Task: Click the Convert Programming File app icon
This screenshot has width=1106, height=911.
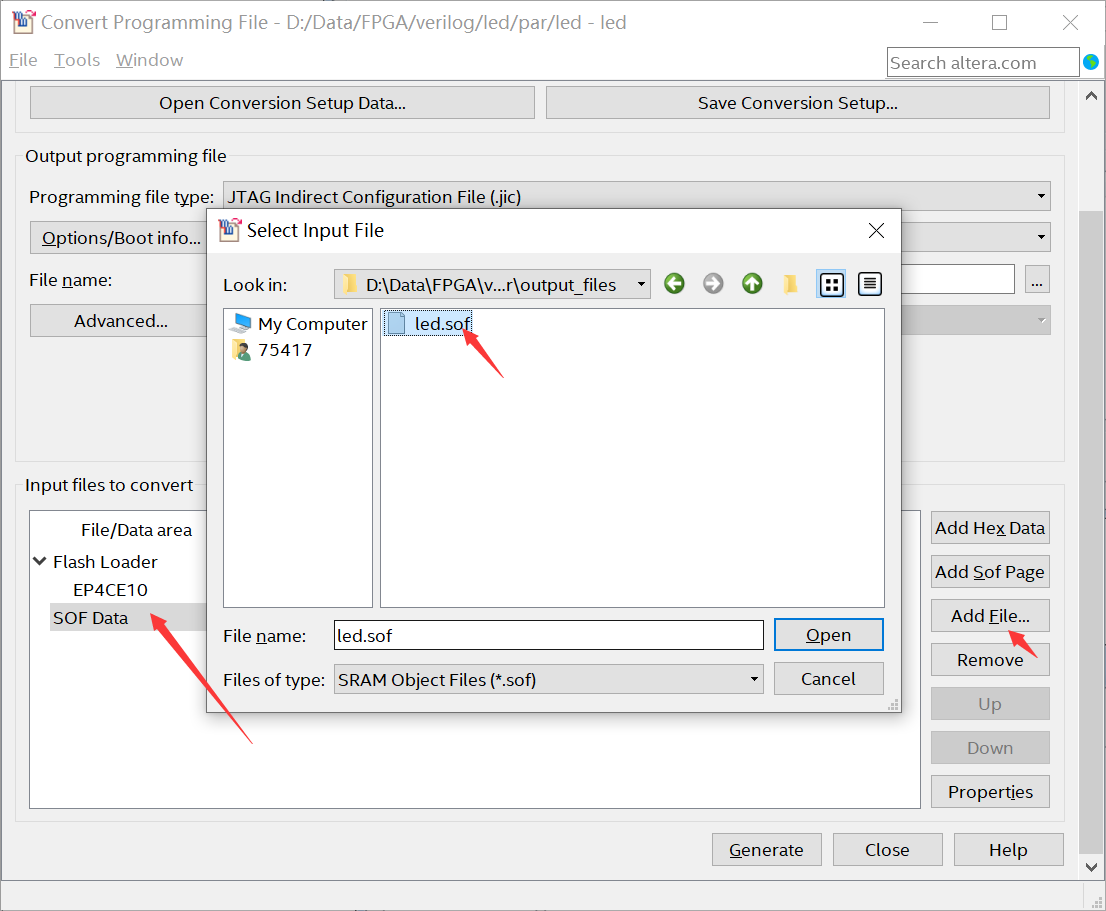Action: 23,23
